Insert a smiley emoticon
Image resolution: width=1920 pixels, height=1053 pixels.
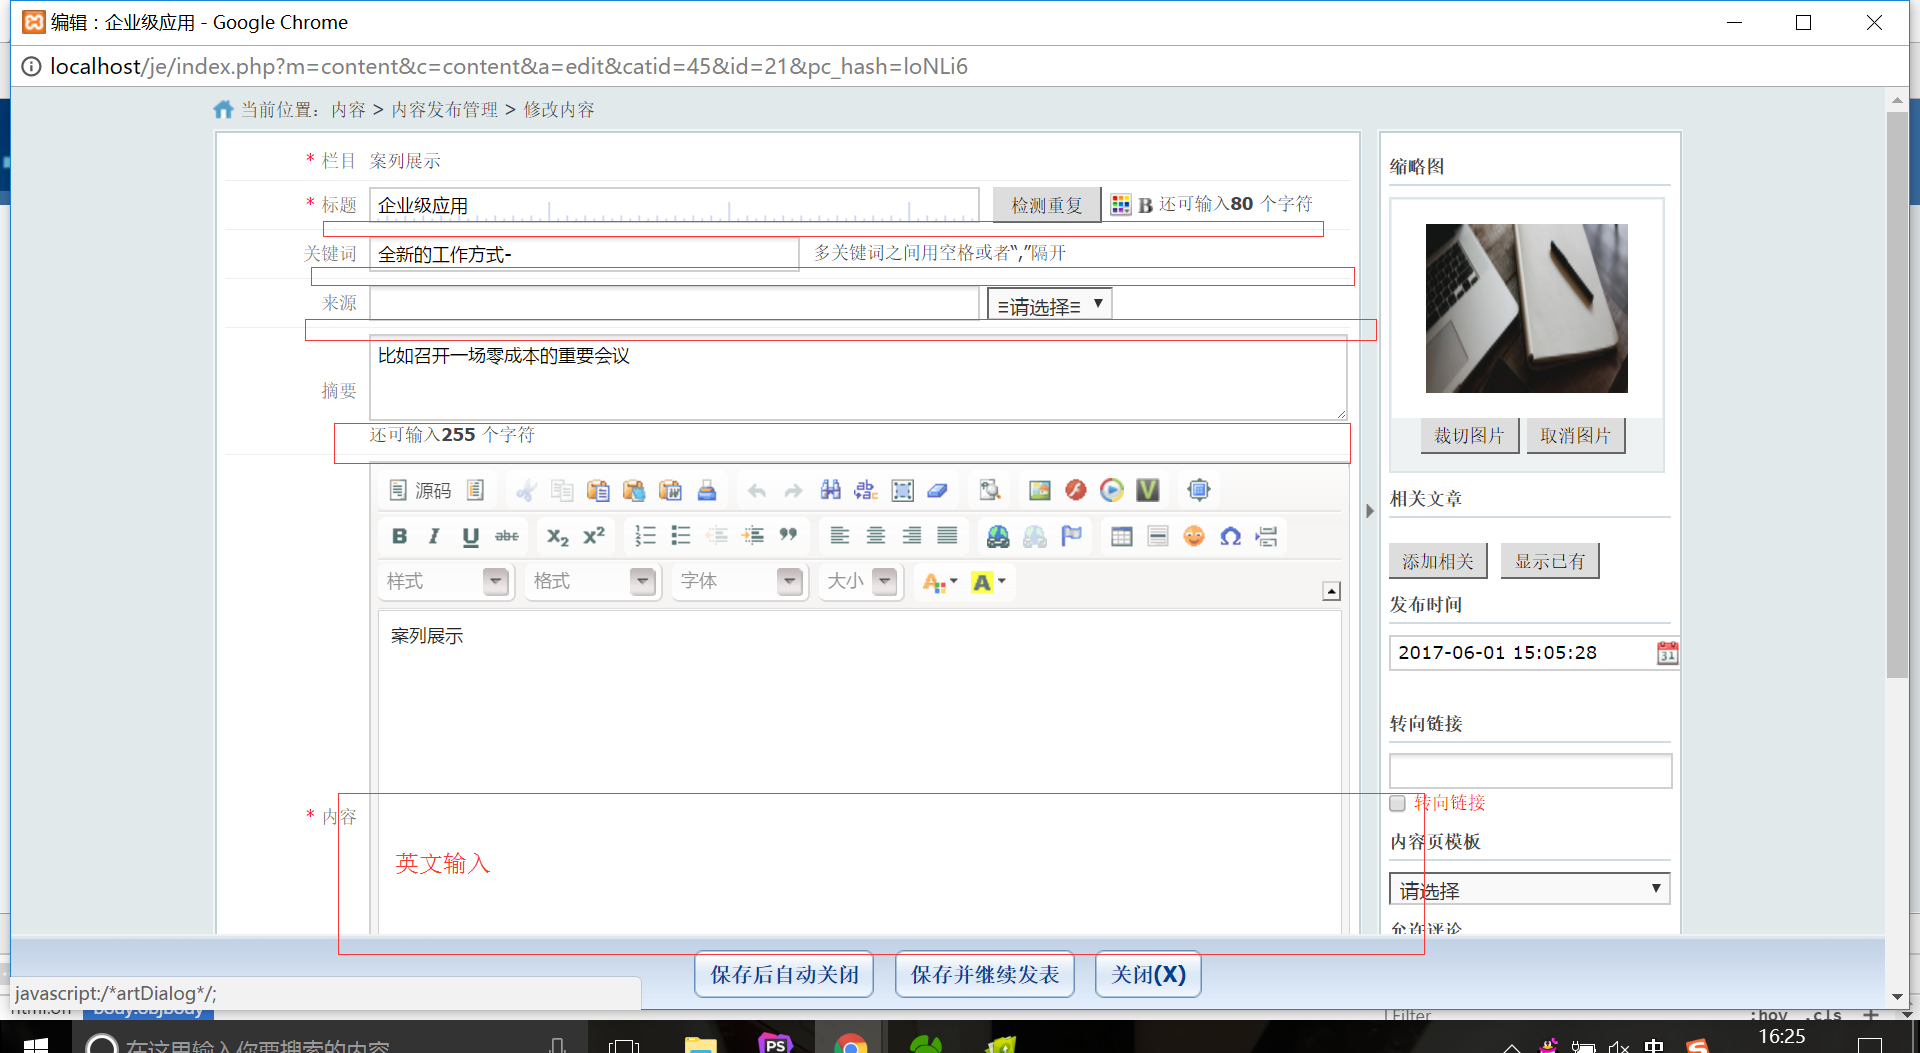click(1194, 536)
